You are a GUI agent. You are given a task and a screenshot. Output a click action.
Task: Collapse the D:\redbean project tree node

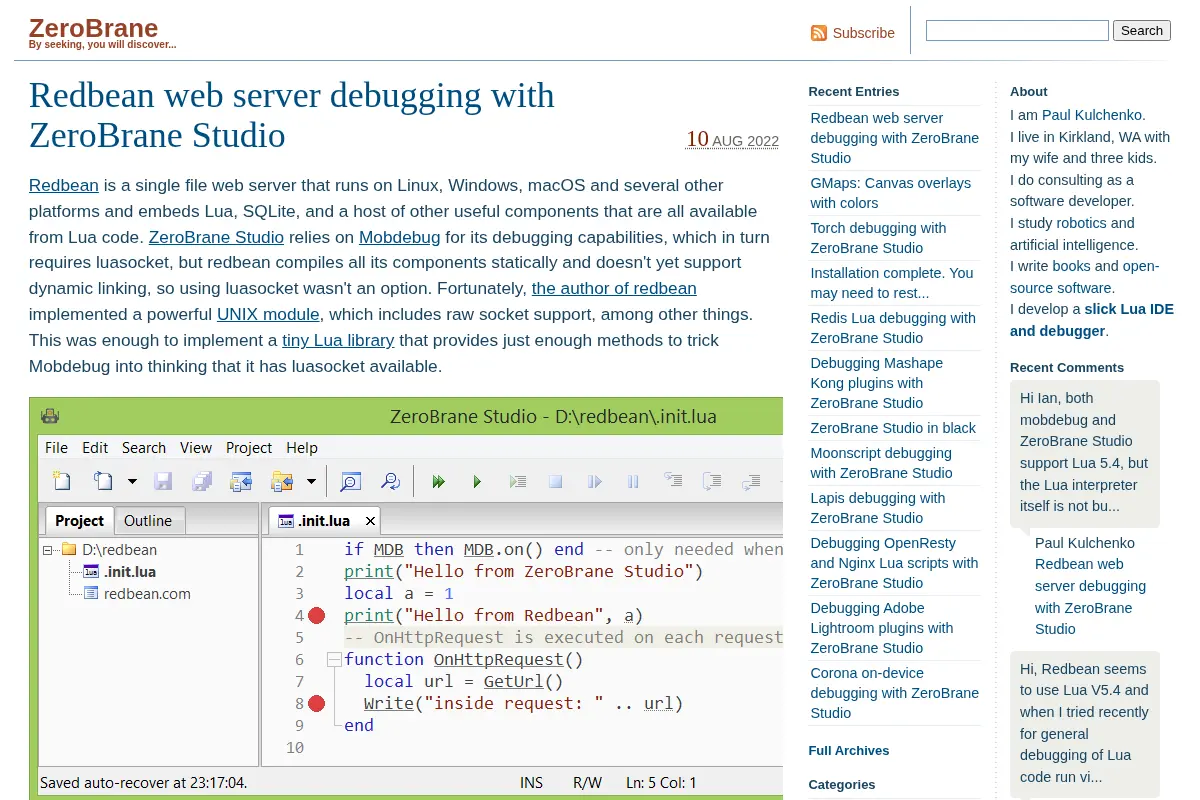47,549
